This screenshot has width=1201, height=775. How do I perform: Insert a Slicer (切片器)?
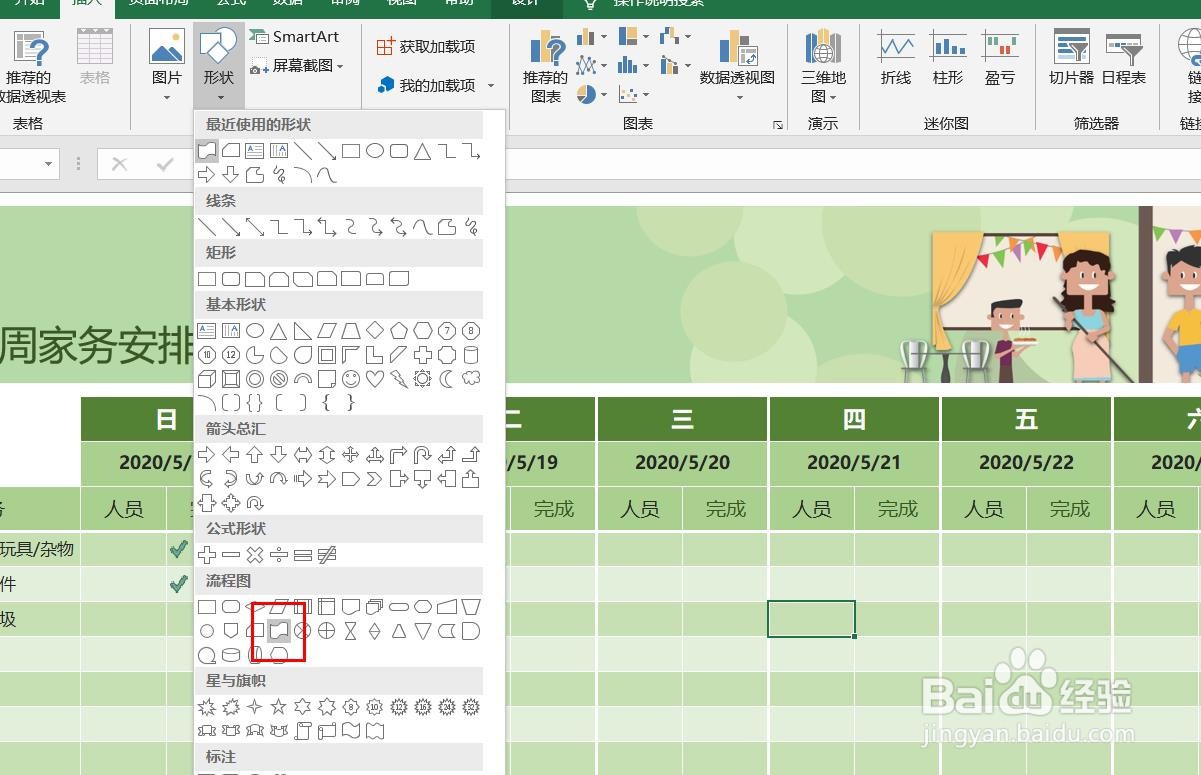pos(1071,57)
